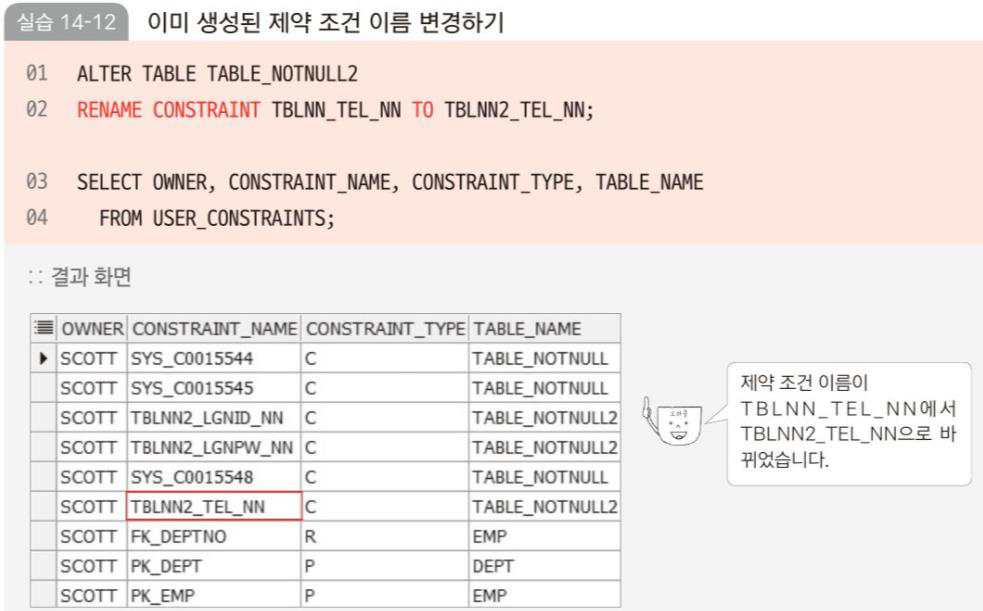The image size is (983, 611).
Task: Click constraint type C in SYS_C0015544 row
Action: (385, 358)
